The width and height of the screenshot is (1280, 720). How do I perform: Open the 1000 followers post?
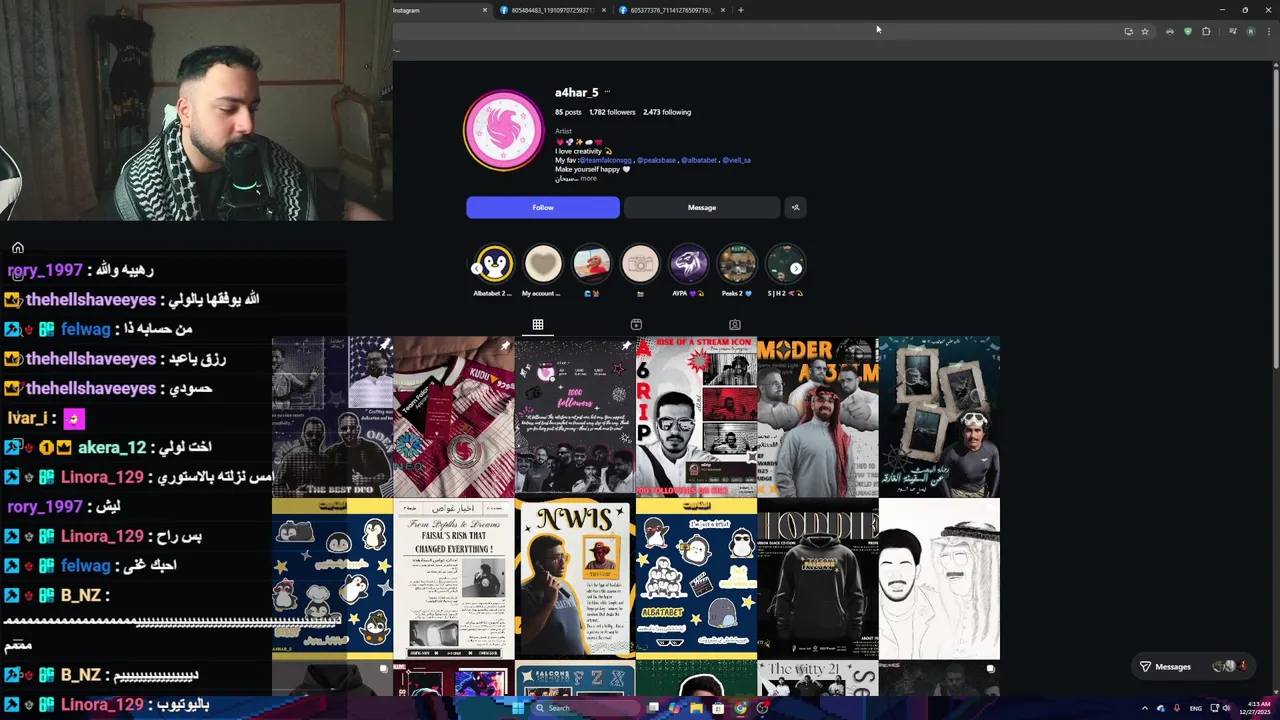[575, 417]
